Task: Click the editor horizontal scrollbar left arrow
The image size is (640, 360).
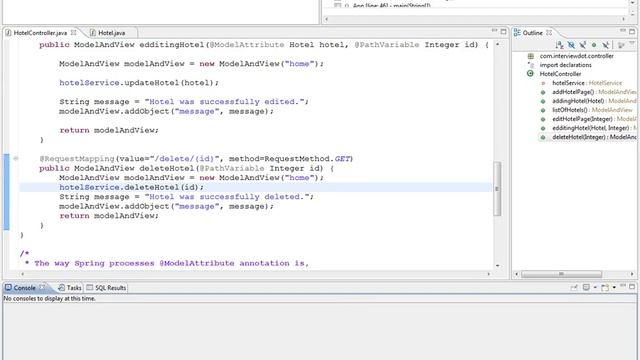Action: coord(22,274)
